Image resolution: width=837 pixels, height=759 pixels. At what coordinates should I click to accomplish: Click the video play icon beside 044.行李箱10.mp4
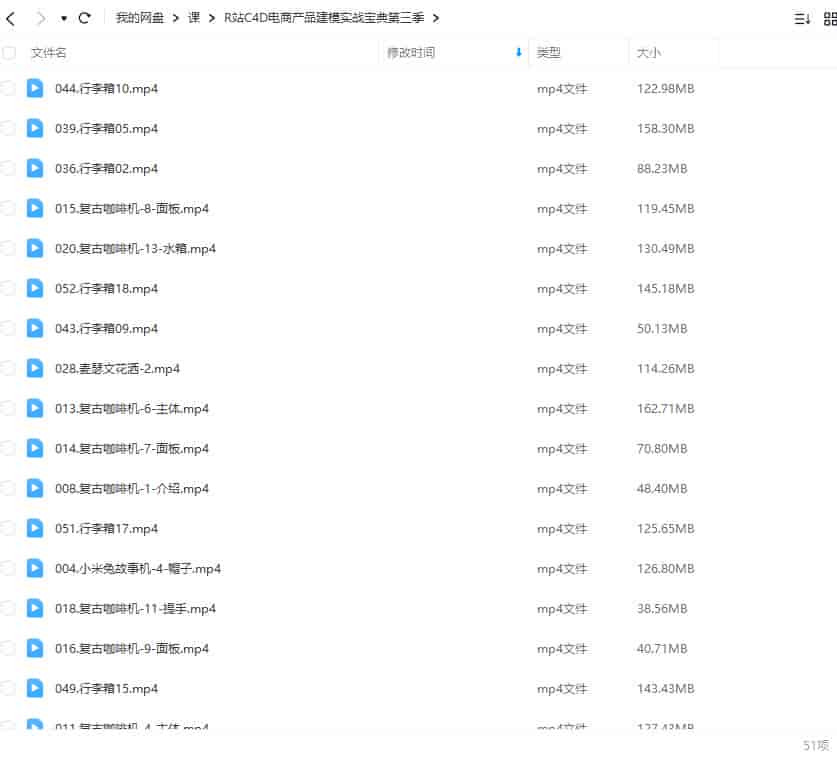(35, 88)
